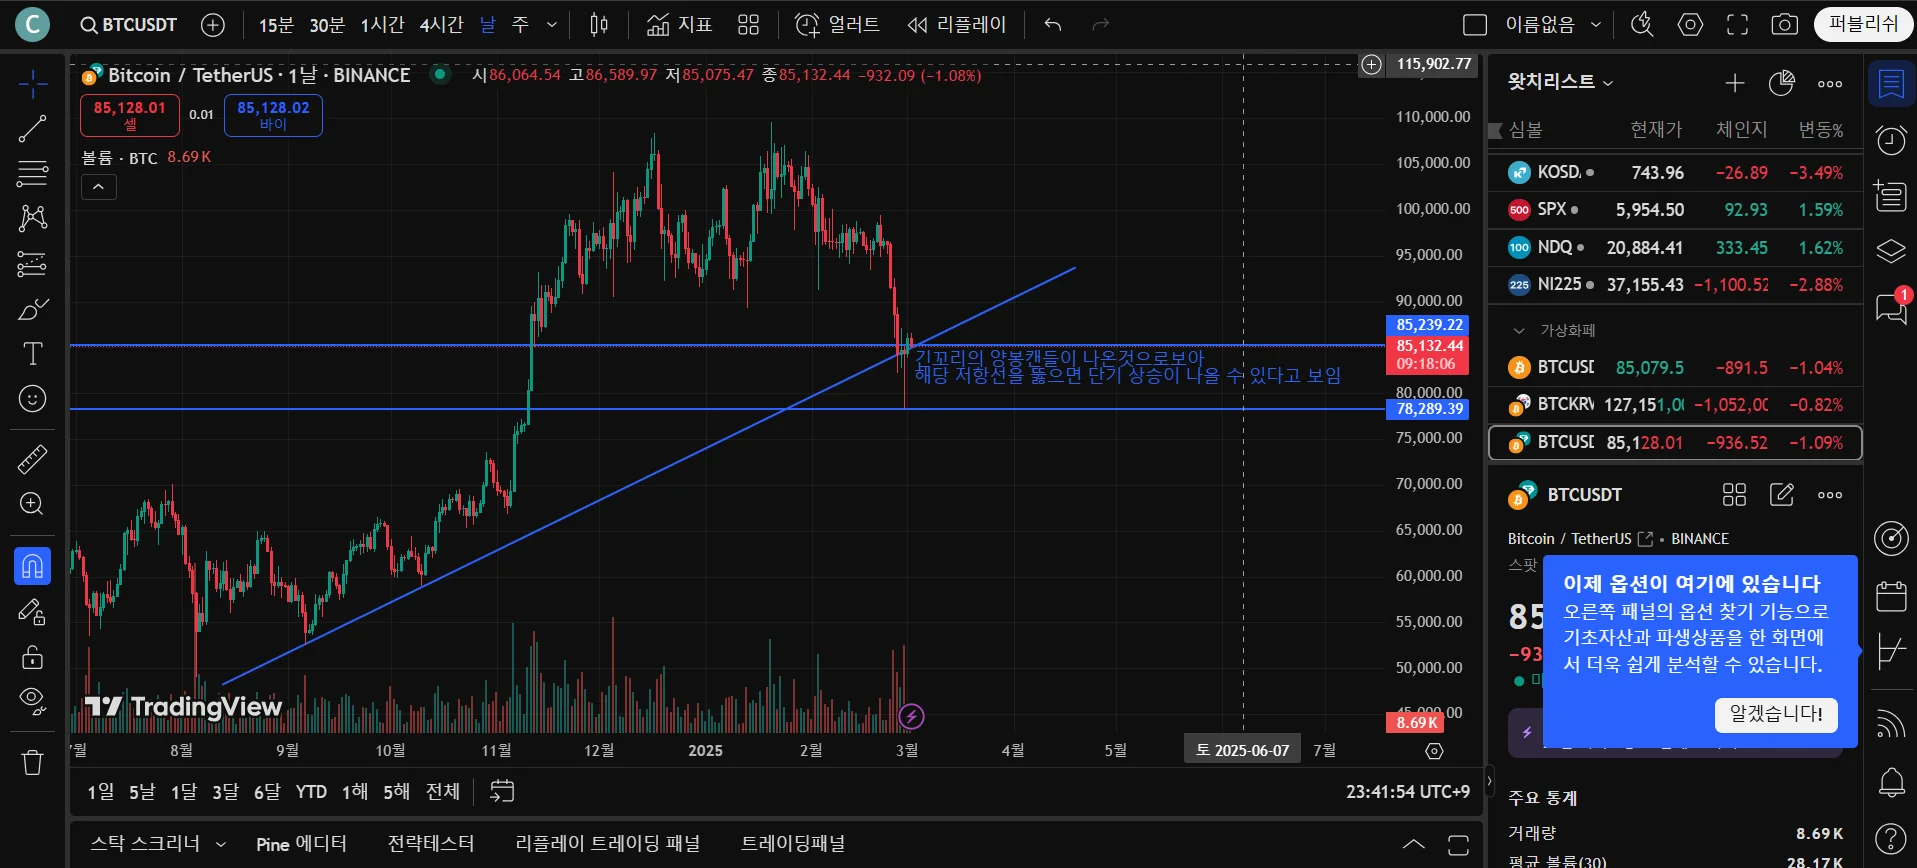Add a symbol to the watchlist
The width and height of the screenshot is (1917, 868).
1735,84
